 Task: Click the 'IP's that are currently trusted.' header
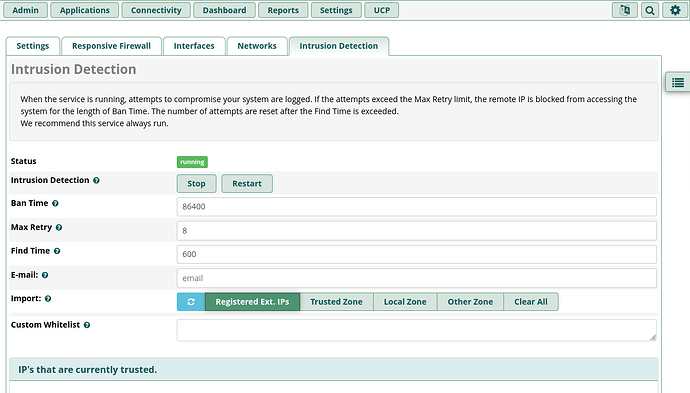334,370
